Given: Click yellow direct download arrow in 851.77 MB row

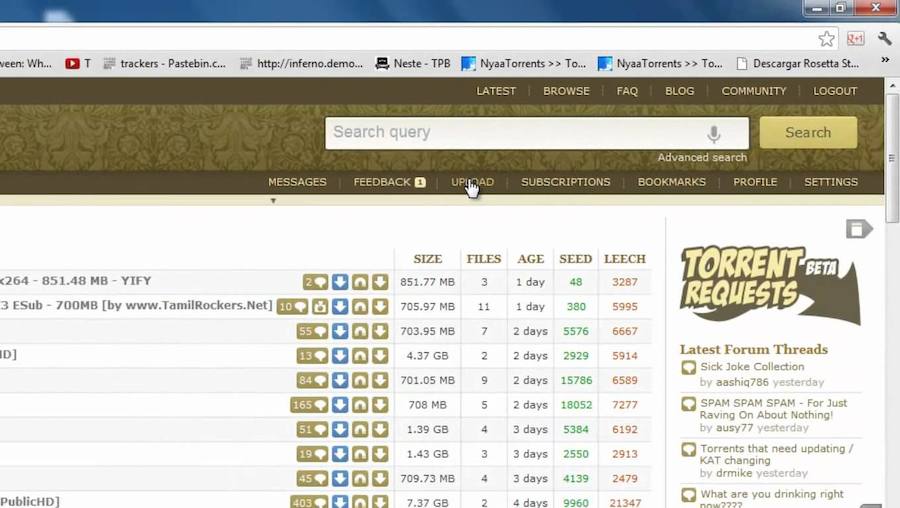Looking at the screenshot, I should coord(380,282).
